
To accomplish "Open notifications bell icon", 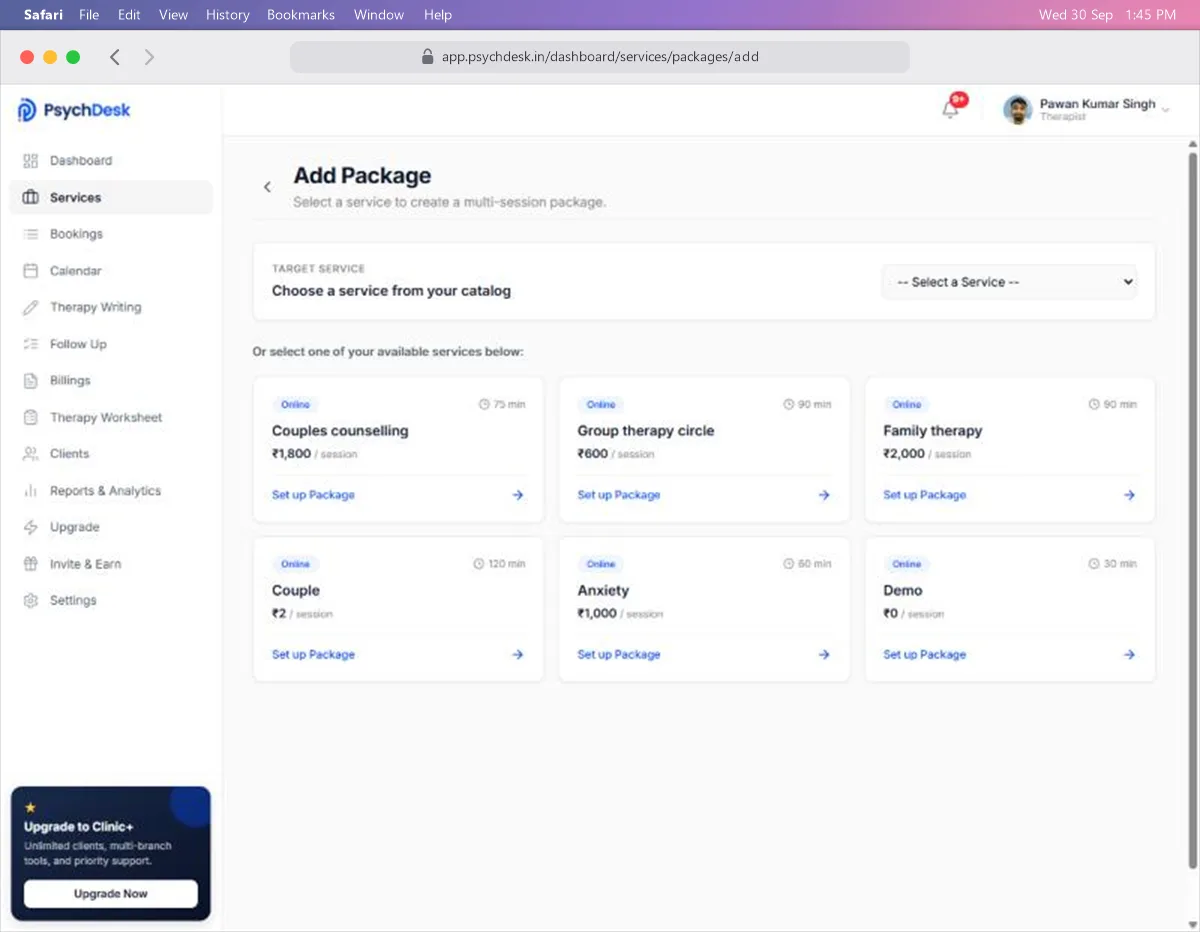I will tap(950, 110).
